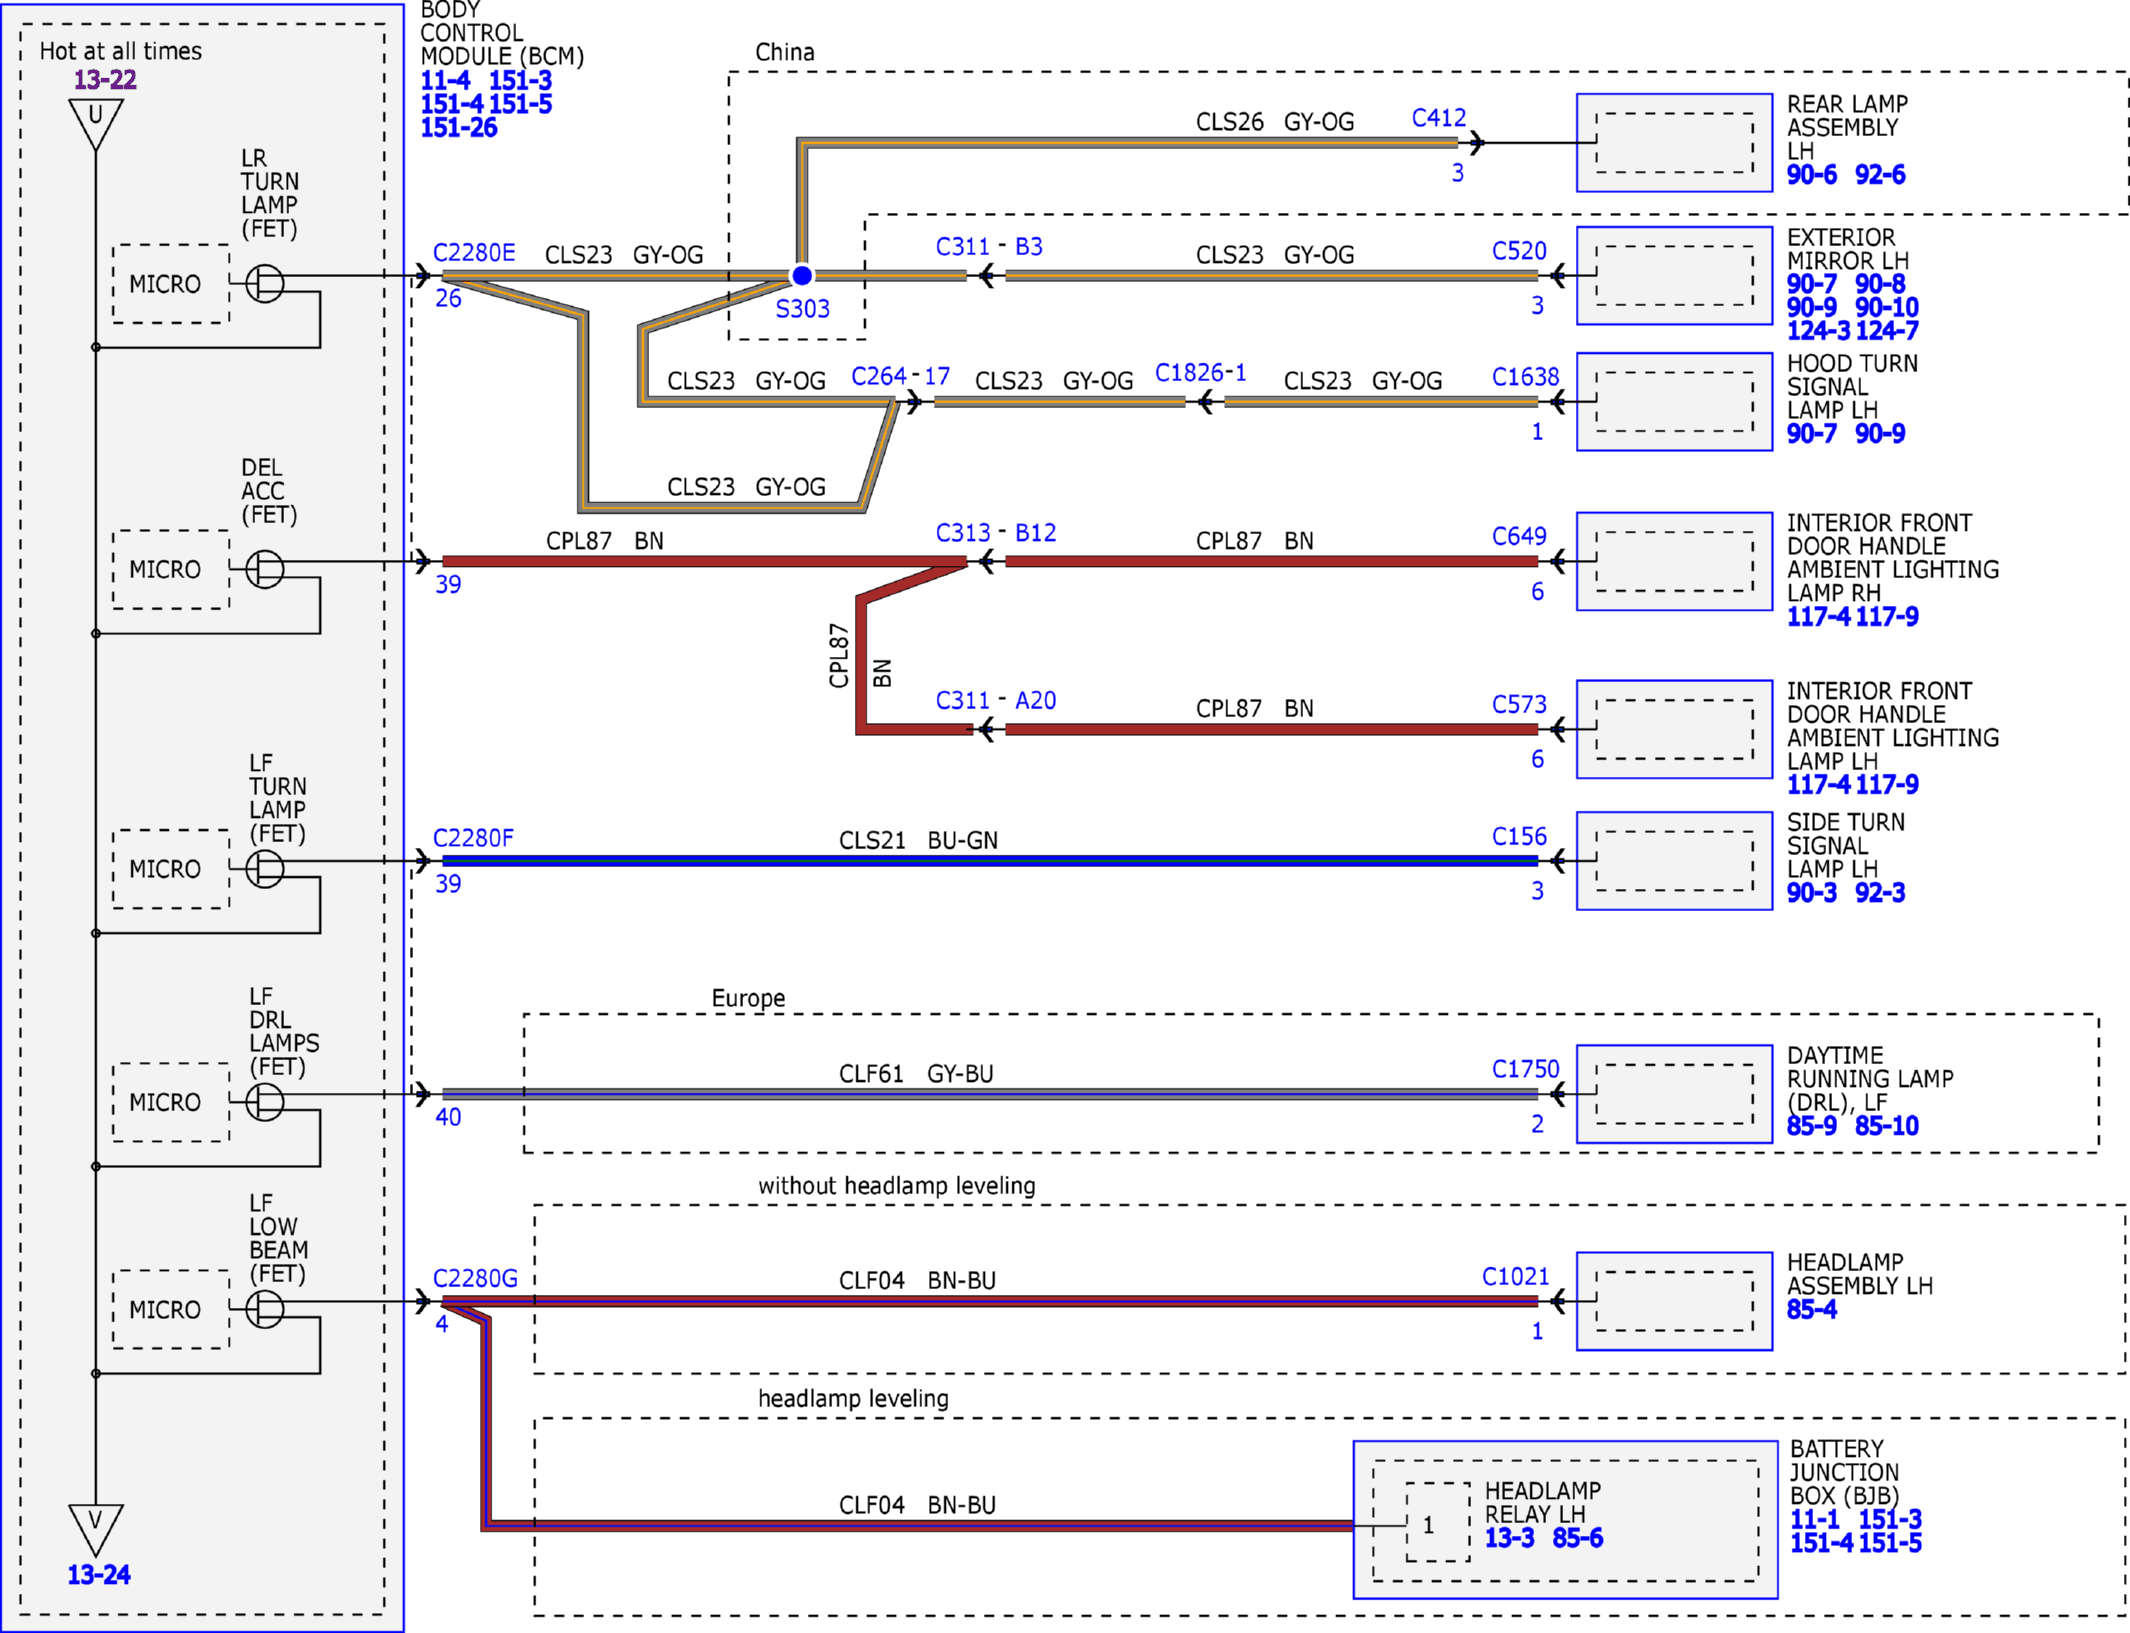Click connector label C156
This screenshot has height=1633, width=2130.
(x=1519, y=837)
